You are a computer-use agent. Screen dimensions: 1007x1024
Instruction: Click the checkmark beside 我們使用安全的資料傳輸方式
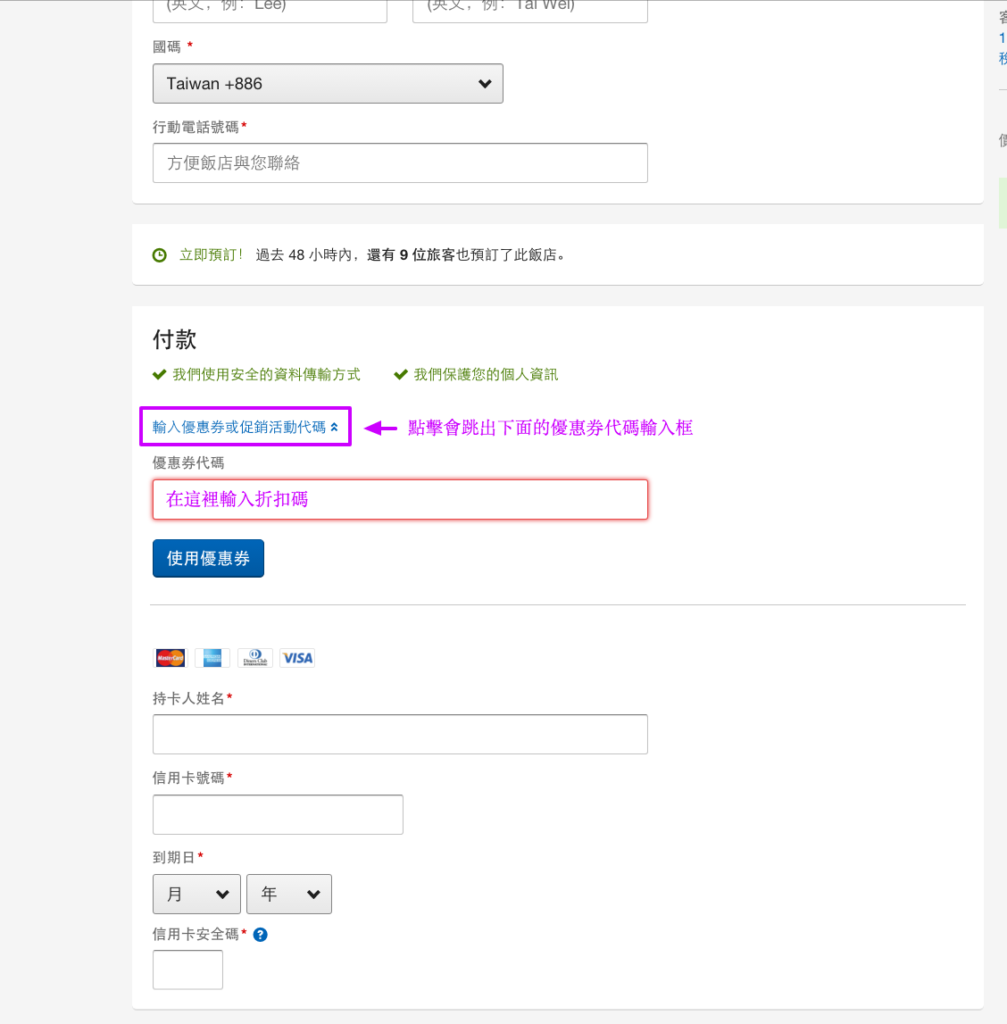coord(158,374)
